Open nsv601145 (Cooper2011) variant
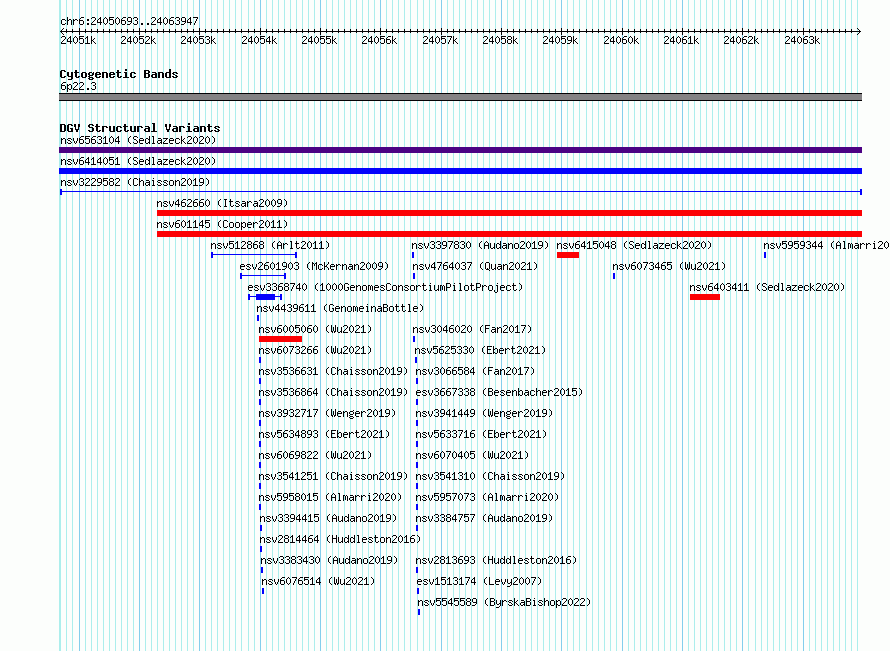This screenshot has width=890, height=651. [222, 224]
